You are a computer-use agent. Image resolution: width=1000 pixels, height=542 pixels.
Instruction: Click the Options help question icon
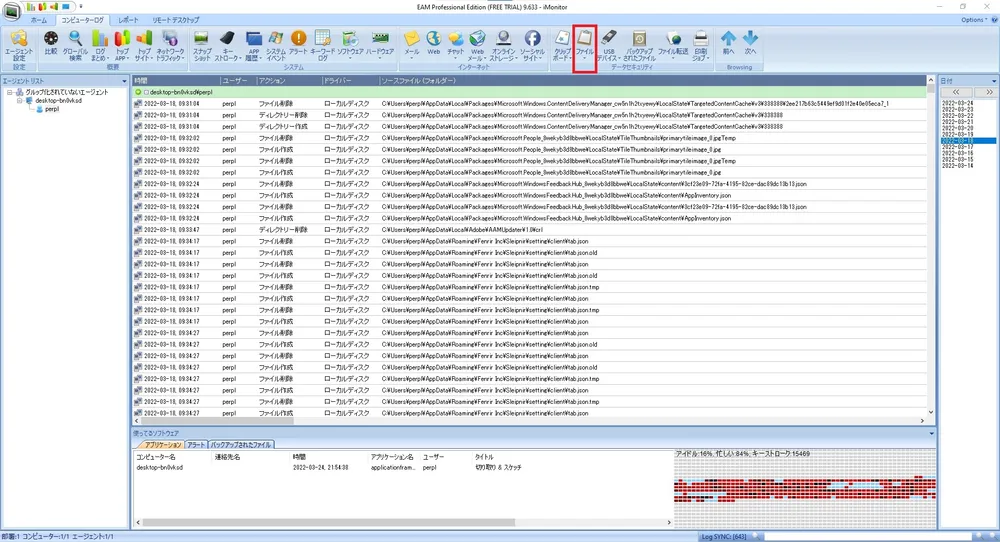tap(994, 20)
